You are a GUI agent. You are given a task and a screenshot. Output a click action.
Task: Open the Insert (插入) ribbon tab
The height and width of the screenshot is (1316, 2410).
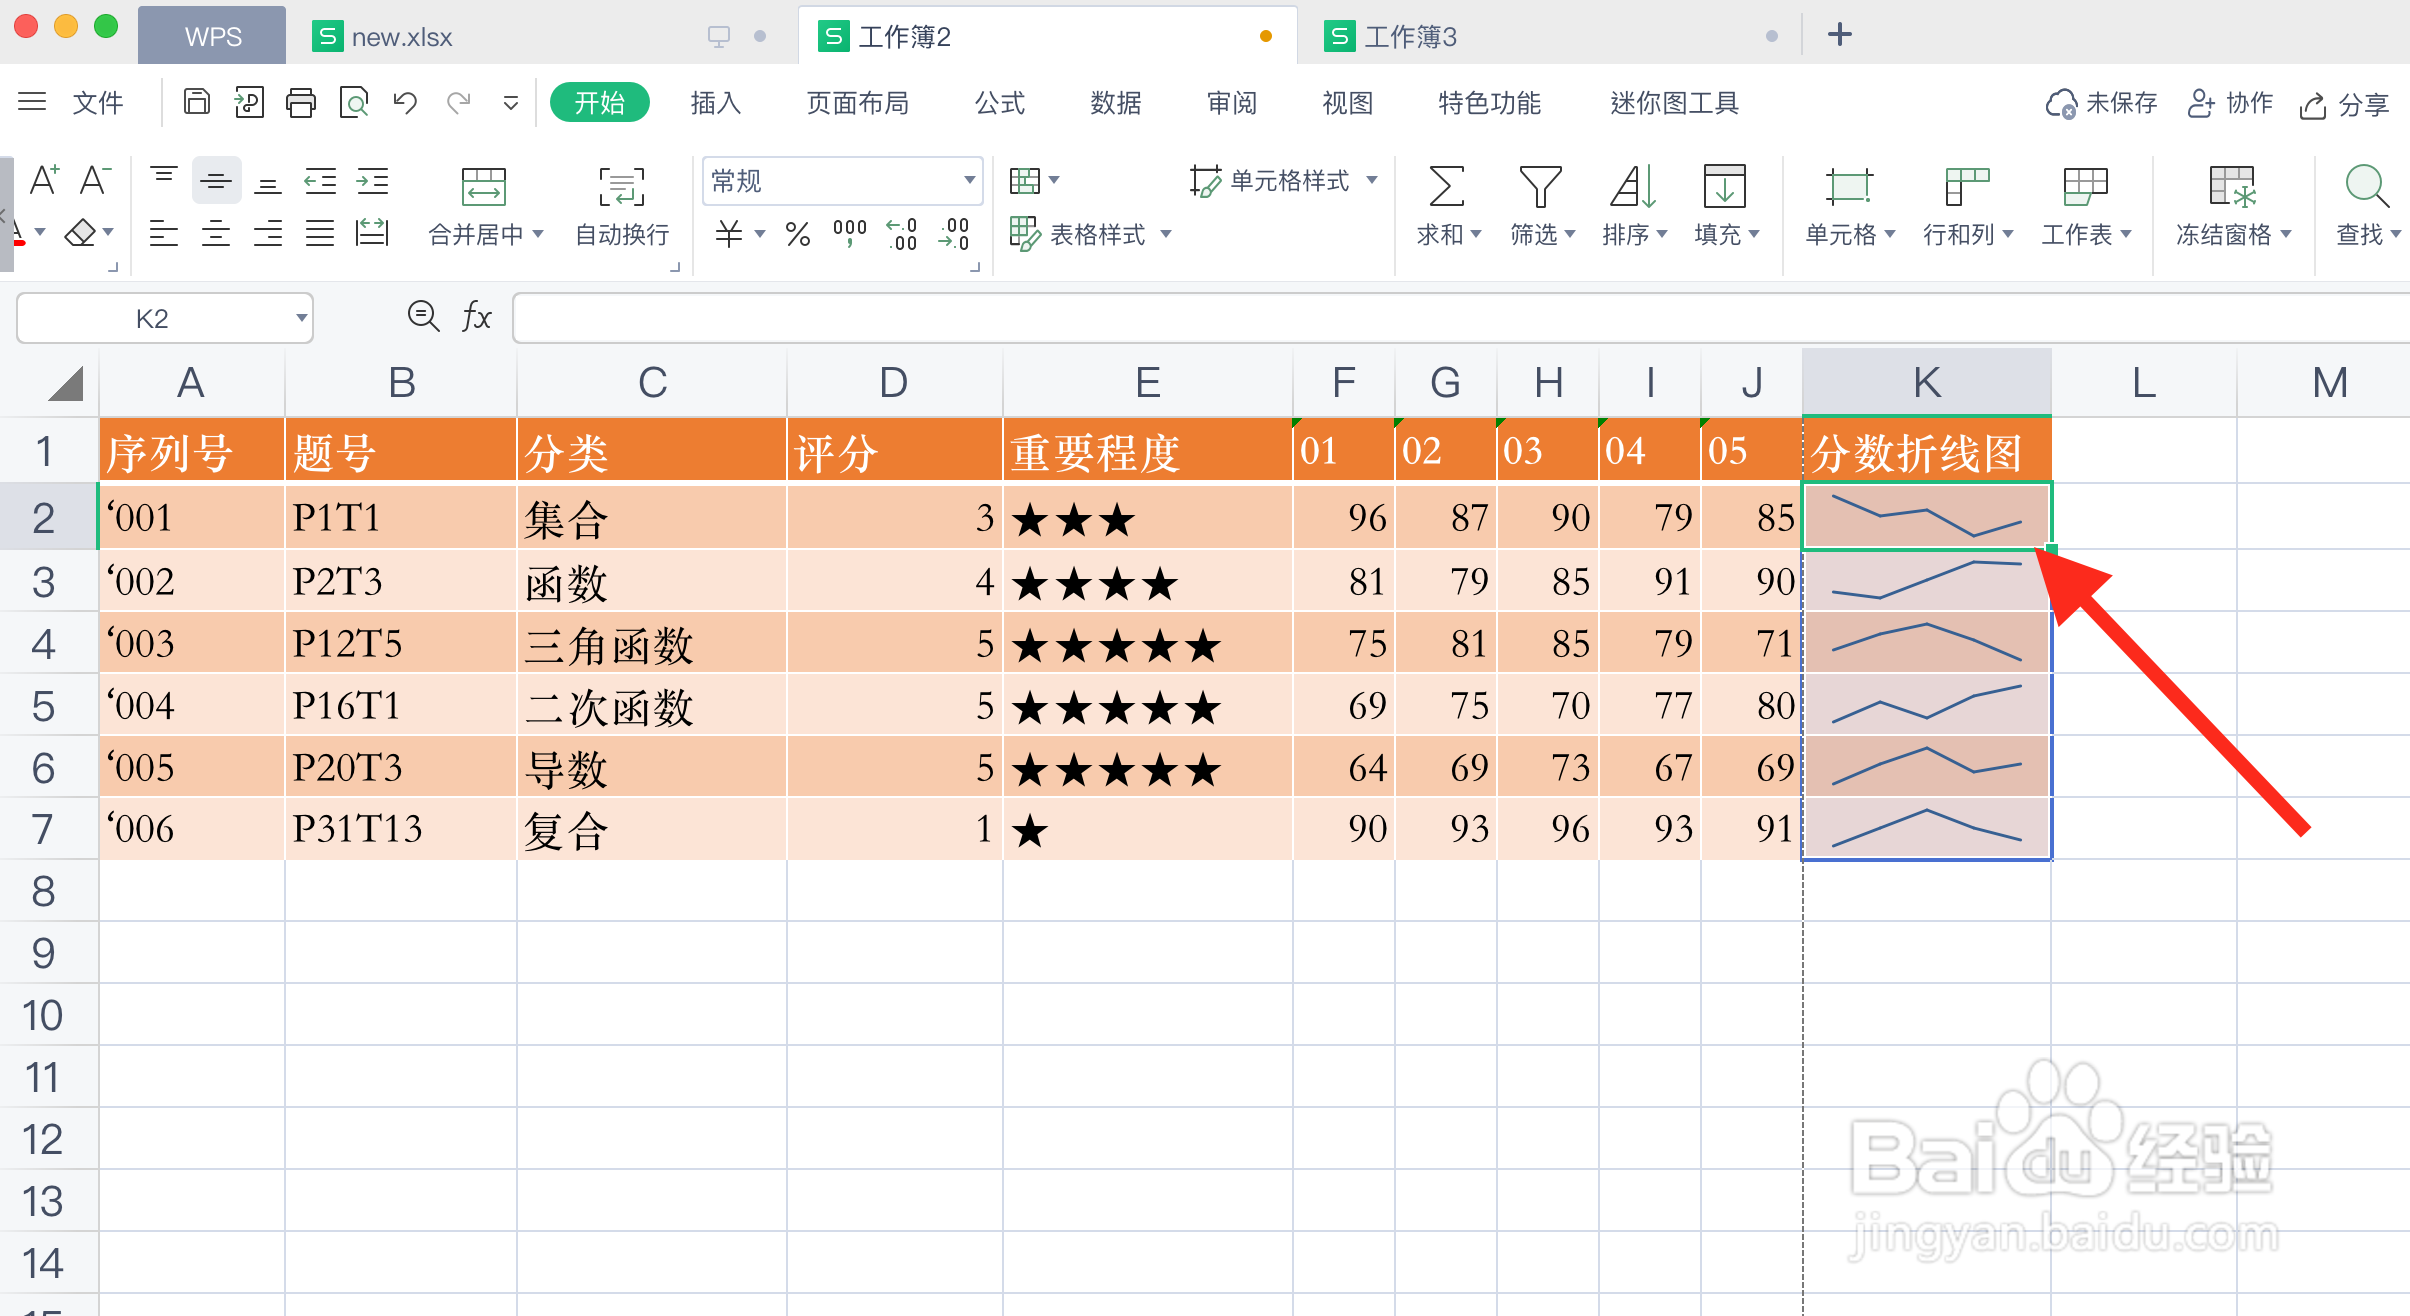tap(715, 102)
